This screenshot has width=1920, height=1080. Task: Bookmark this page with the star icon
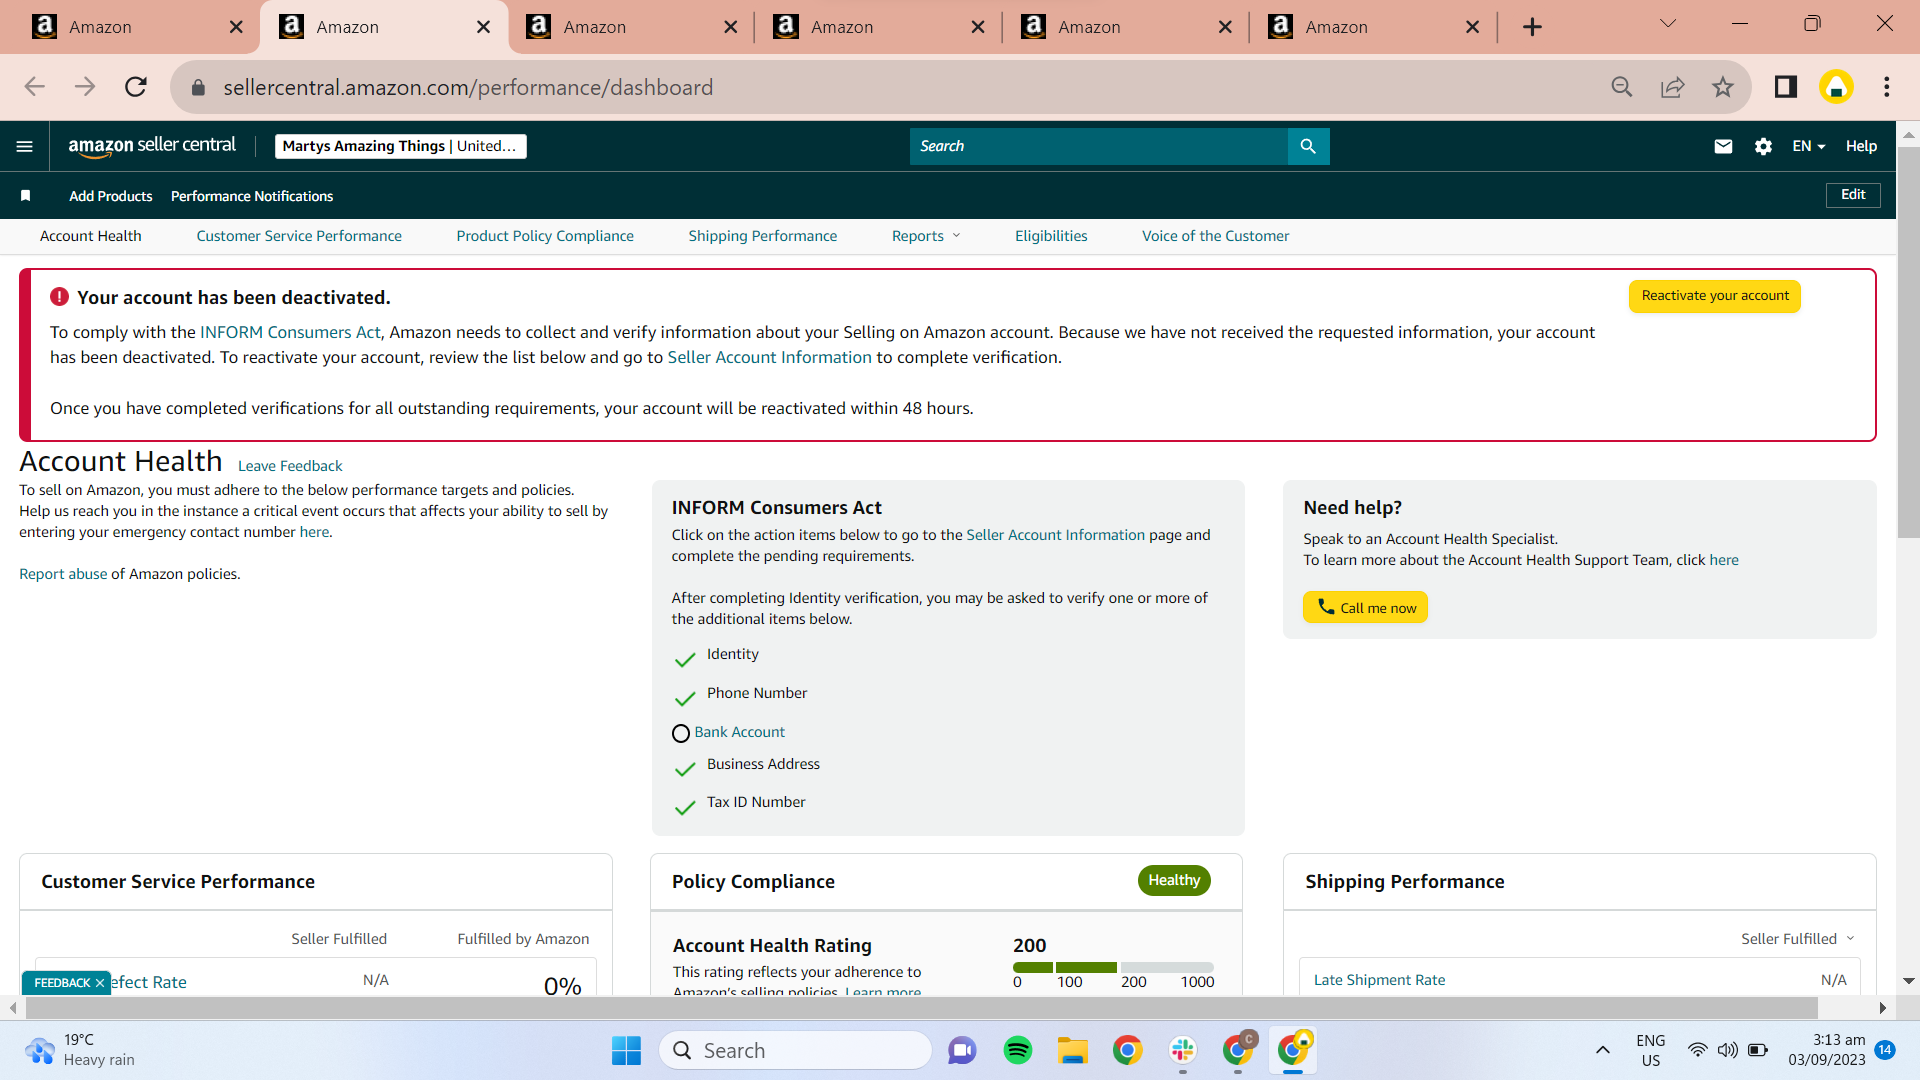click(1722, 87)
